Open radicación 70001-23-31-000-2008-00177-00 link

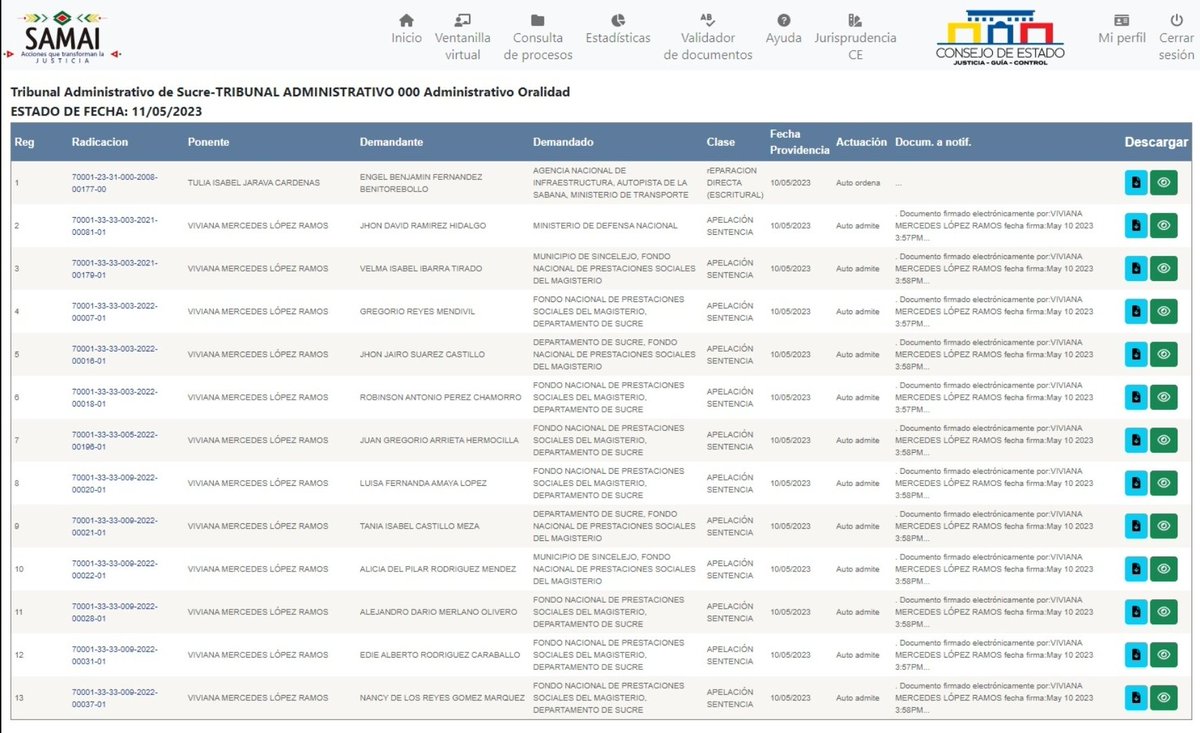[115, 182]
